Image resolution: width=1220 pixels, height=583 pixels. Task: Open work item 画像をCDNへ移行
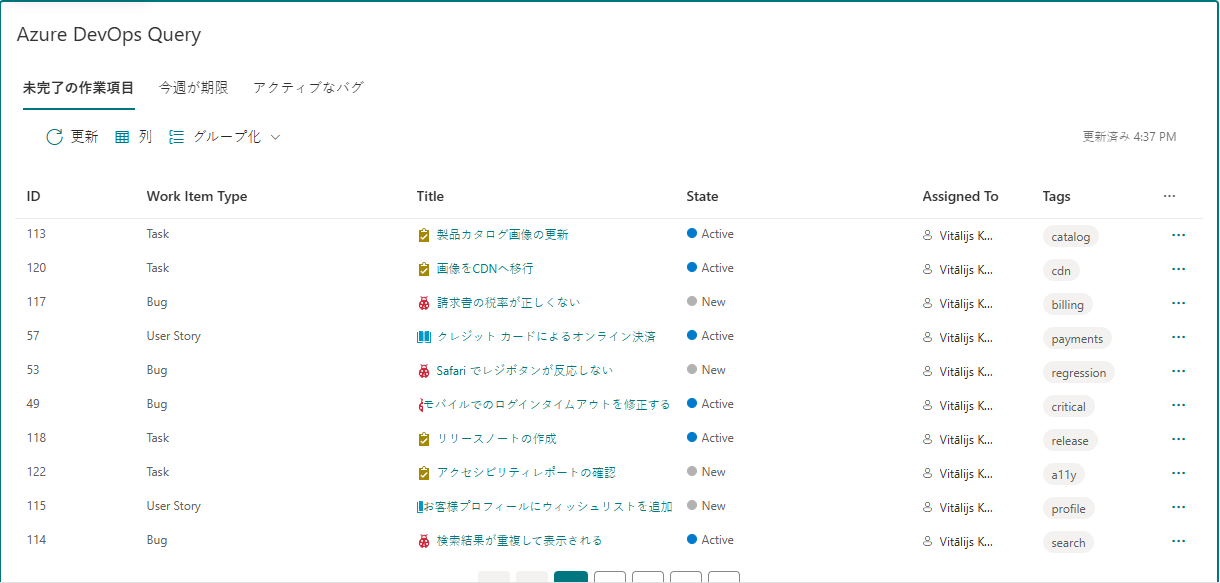tap(485, 269)
